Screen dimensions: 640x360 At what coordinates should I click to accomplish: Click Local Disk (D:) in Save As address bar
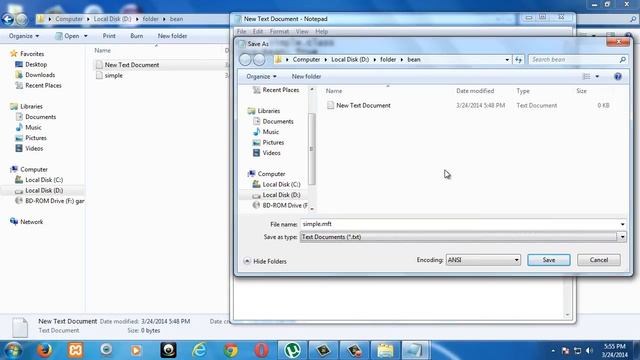(x=350, y=60)
